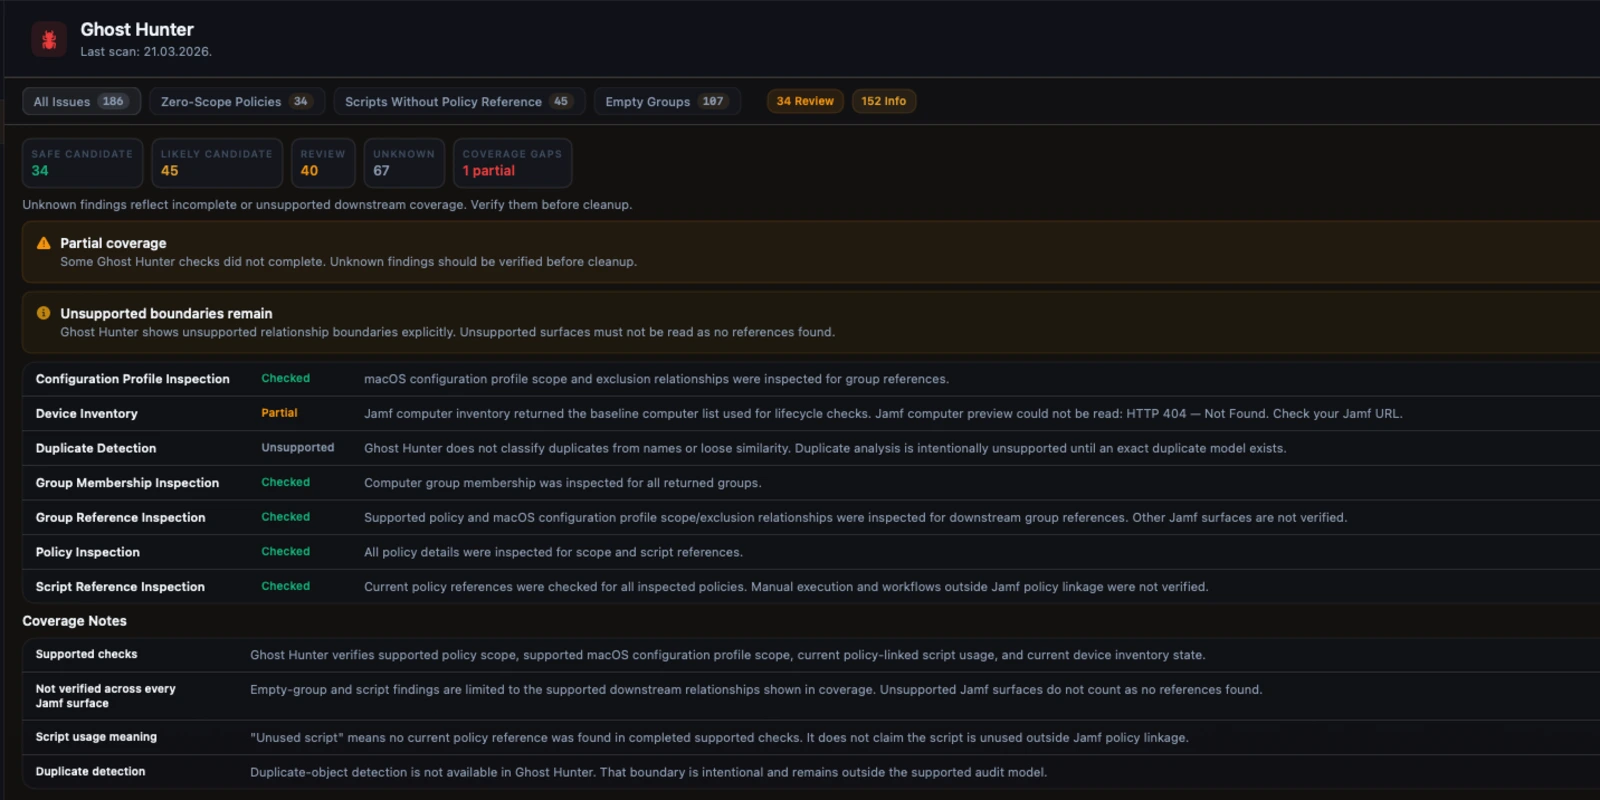Click the Configuration Profile Inspection row label
The height and width of the screenshot is (800, 1600).
pyautogui.click(x=133, y=379)
